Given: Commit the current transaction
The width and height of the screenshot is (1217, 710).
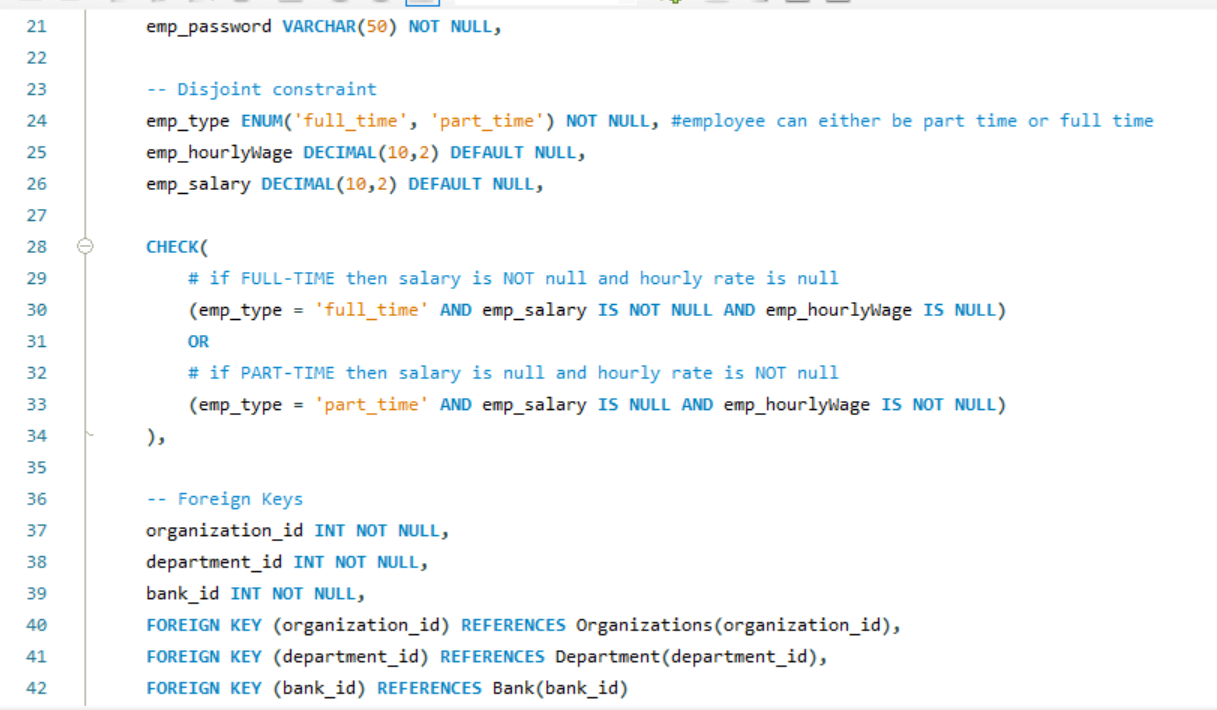Looking at the screenshot, I should point(340,4).
